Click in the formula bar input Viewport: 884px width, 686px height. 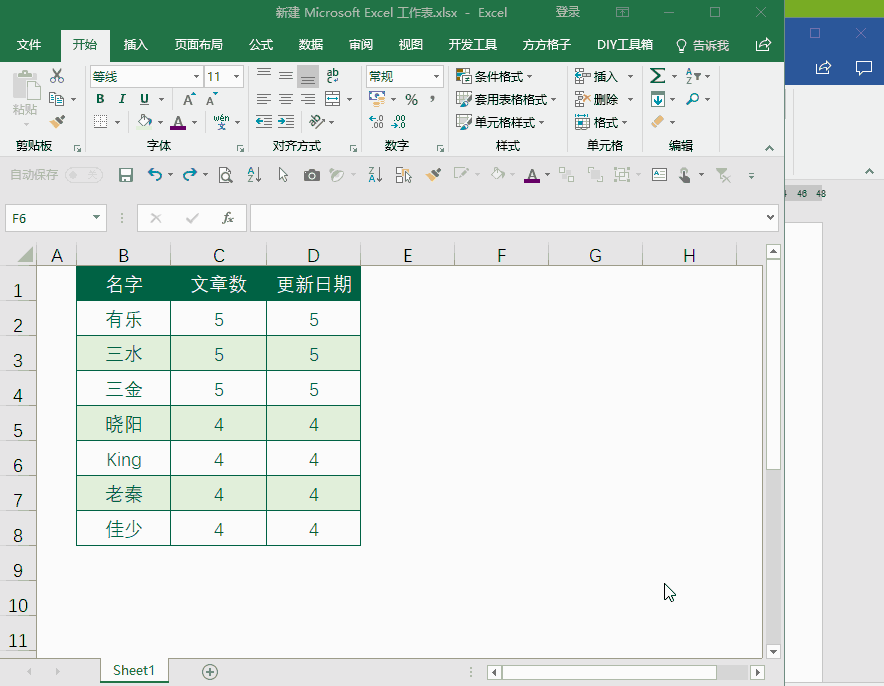click(507, 218)
